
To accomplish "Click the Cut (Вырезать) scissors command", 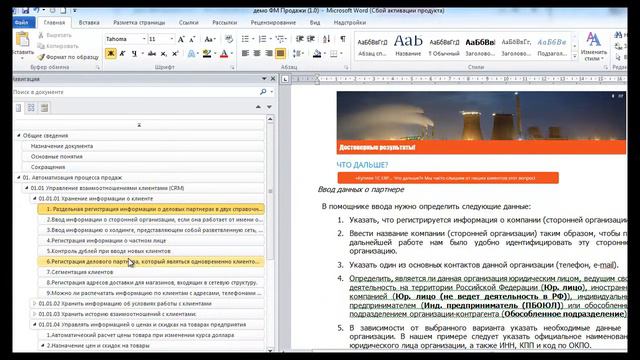I will coord(55,36).
